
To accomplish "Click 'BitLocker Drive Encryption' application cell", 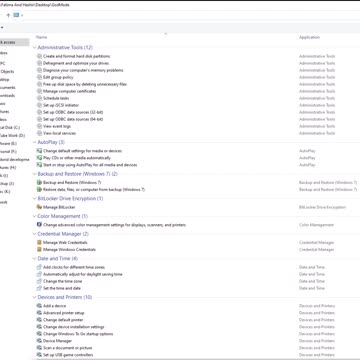I will pos(322,207).
